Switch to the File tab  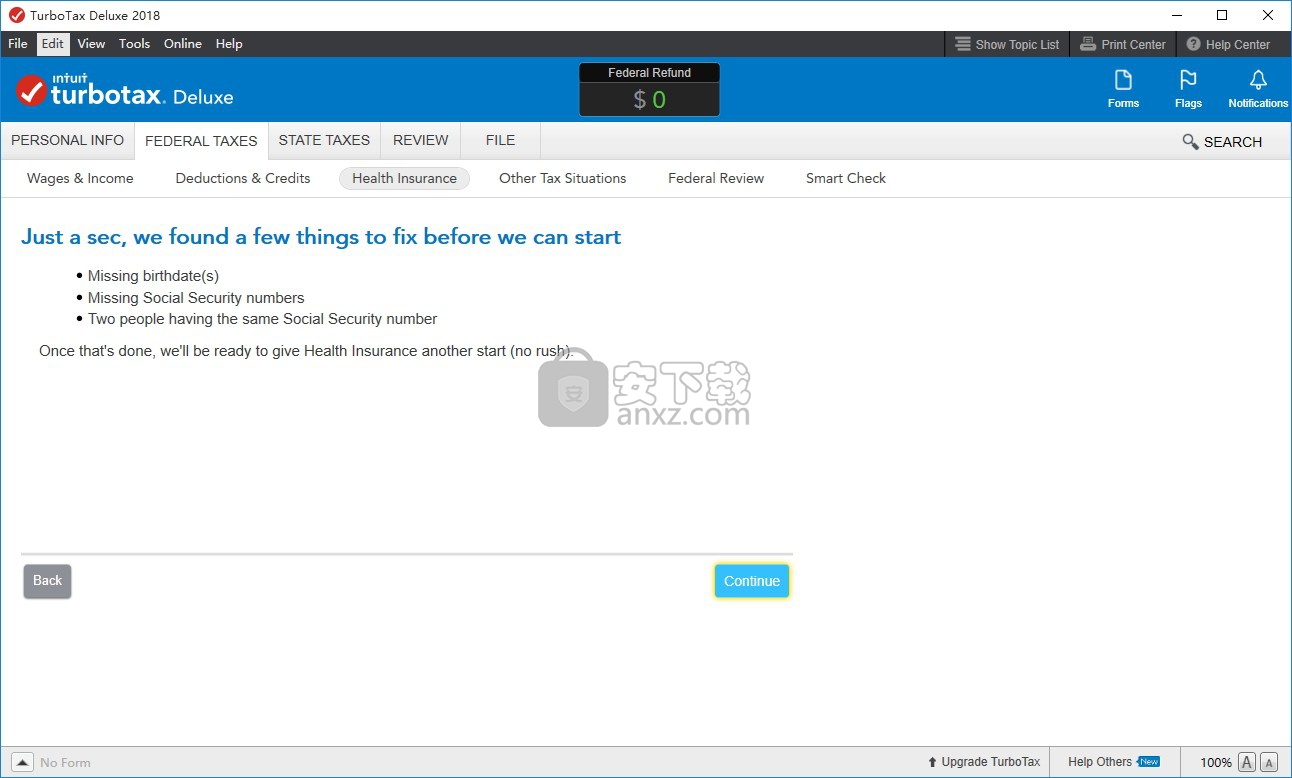coord(500,141)
